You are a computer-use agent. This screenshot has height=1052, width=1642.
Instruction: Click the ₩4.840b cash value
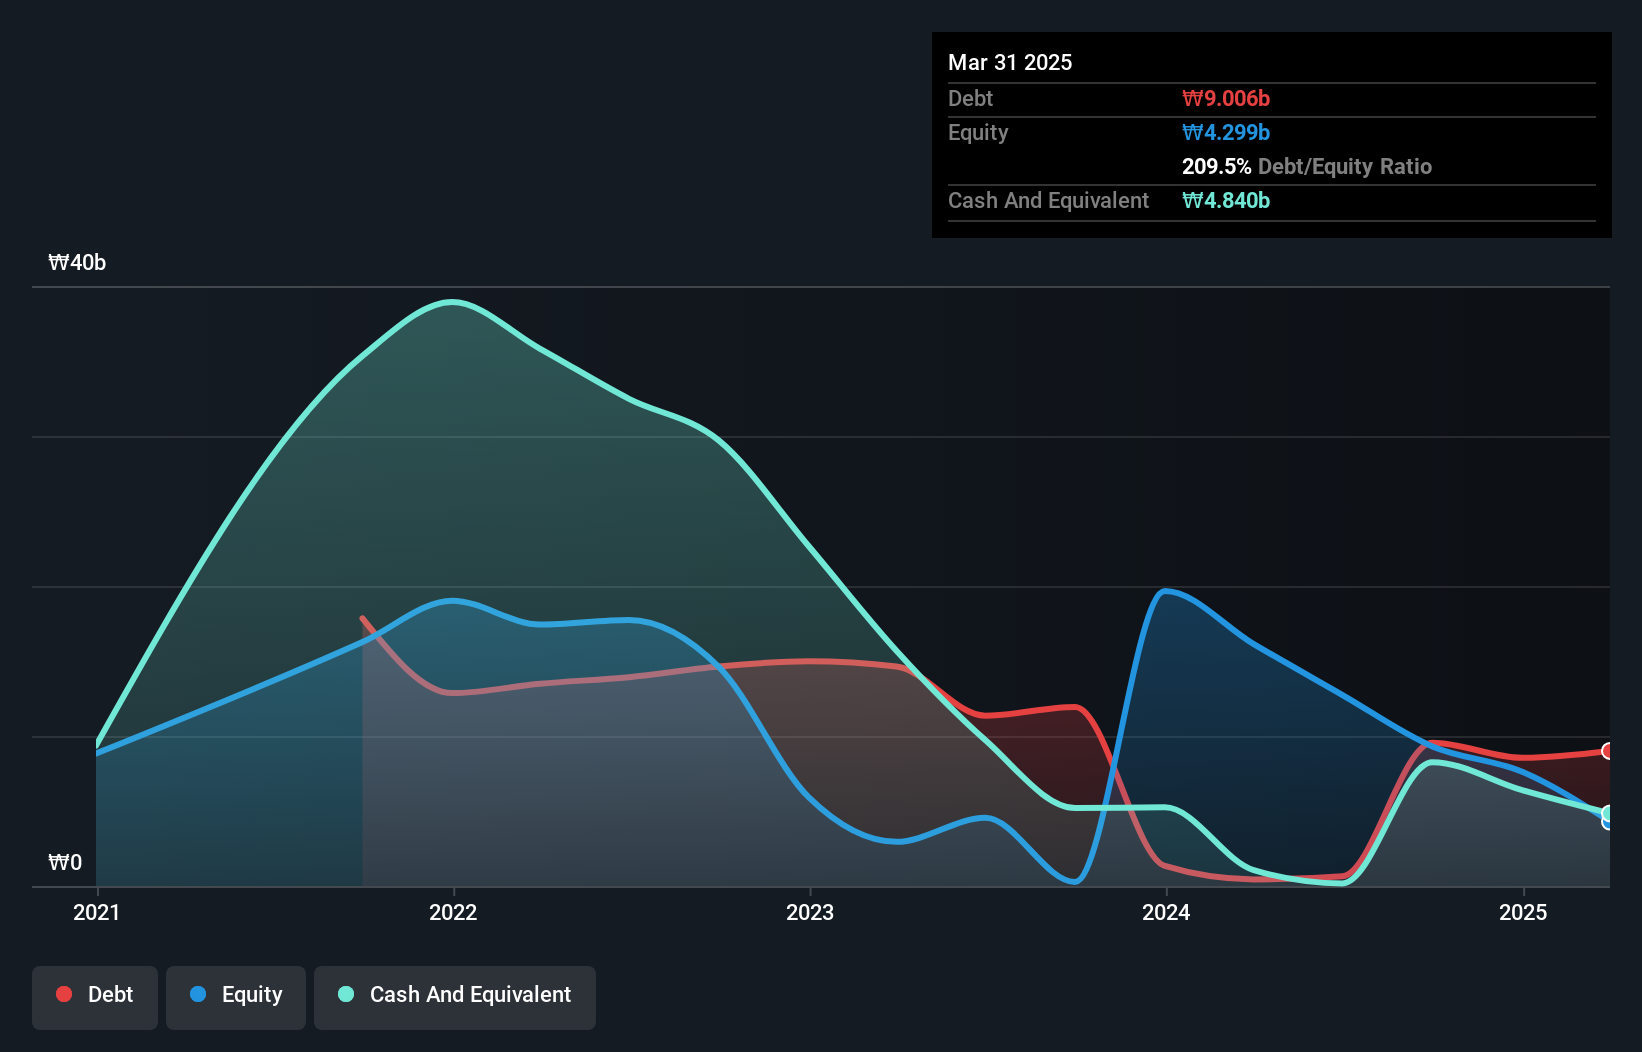1226,200
